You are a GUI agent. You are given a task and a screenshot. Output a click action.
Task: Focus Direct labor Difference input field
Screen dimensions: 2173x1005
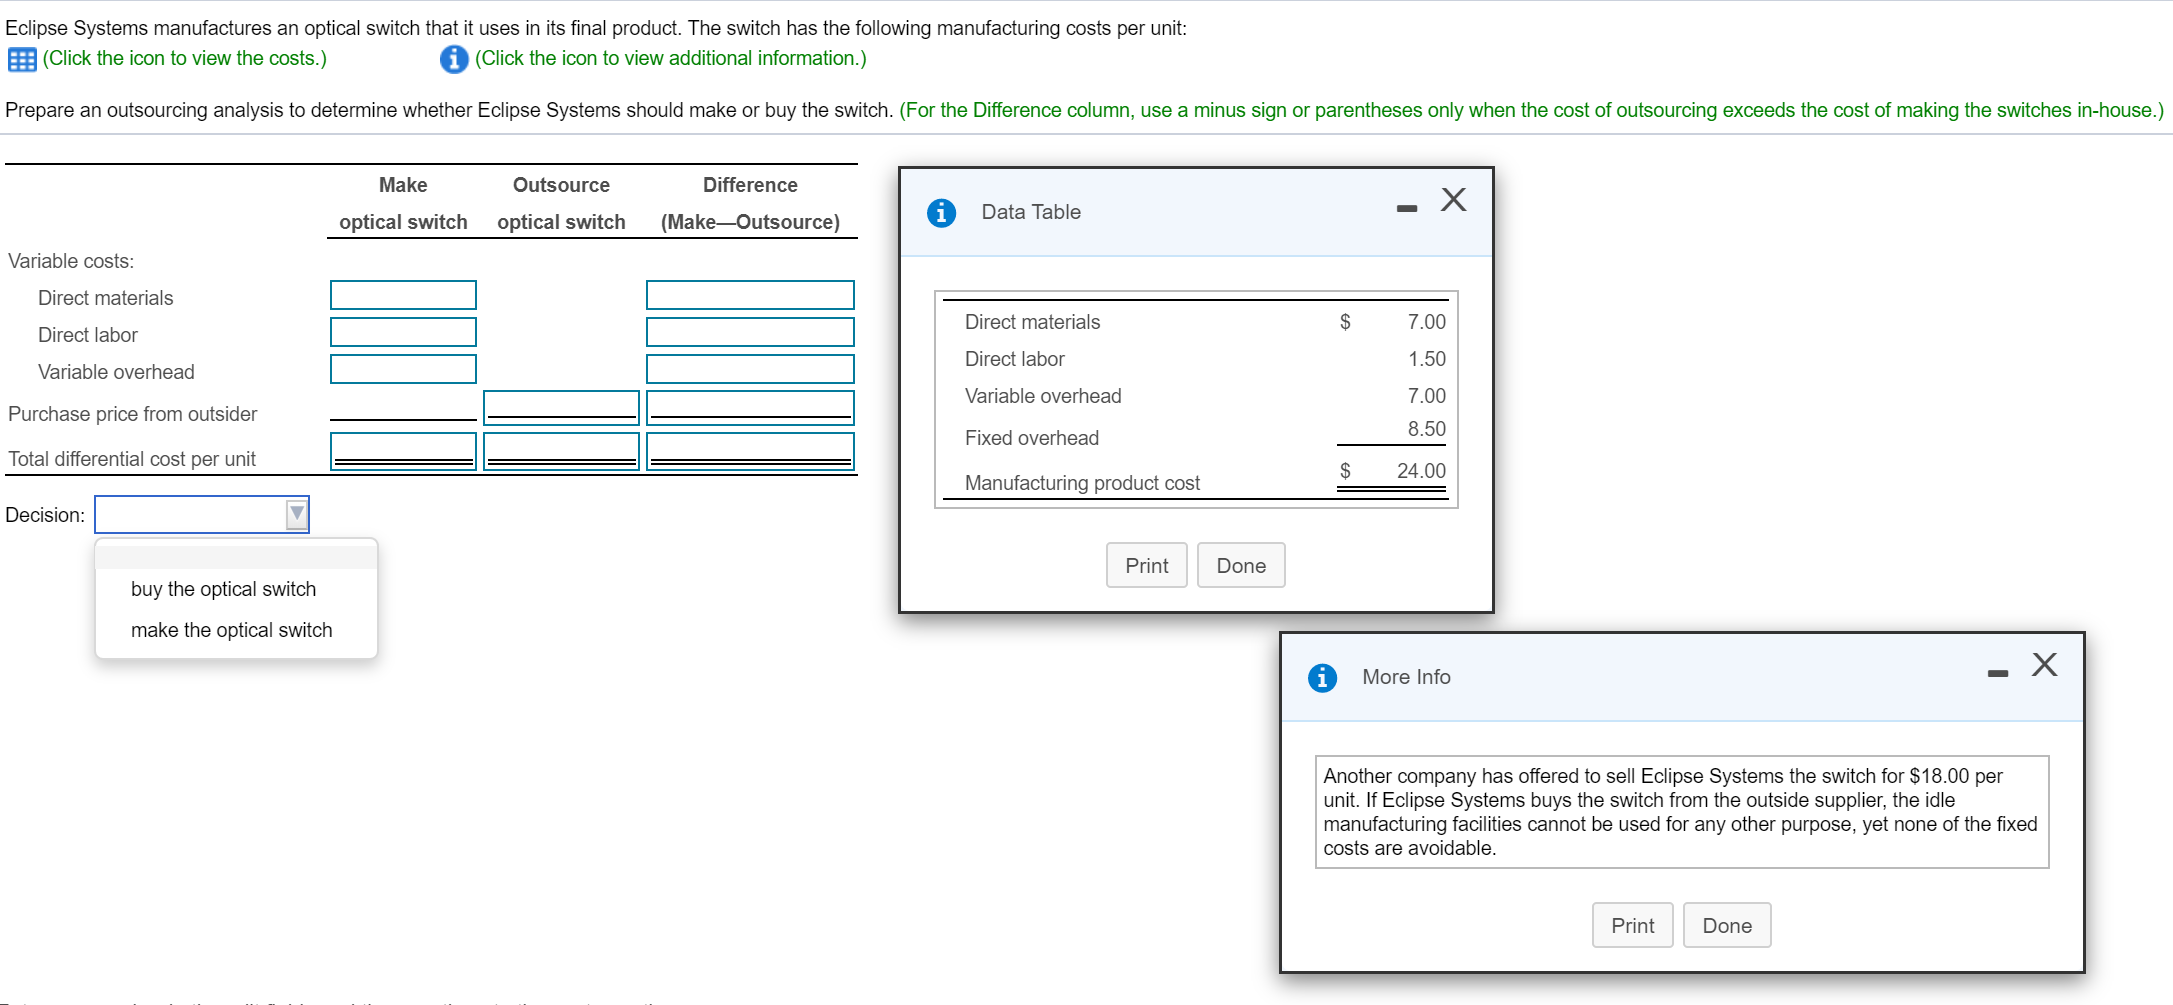pyautogui.click(x=750, y=332)
